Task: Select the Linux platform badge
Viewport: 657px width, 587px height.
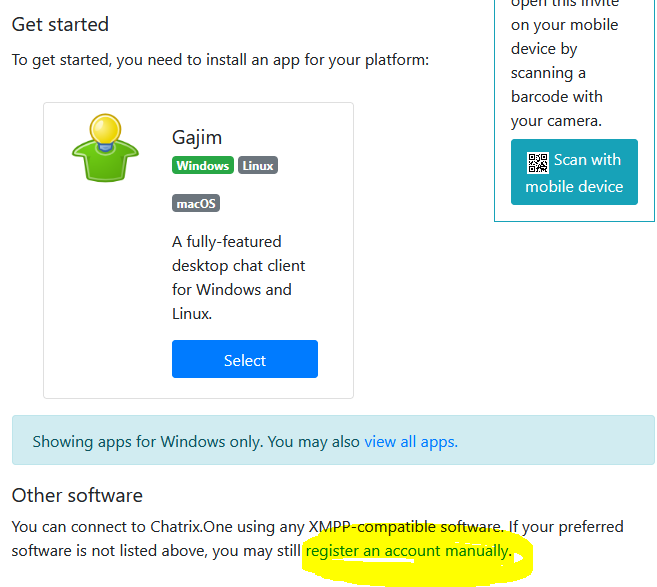Action: pyautogui.click(x=257, y=166)
